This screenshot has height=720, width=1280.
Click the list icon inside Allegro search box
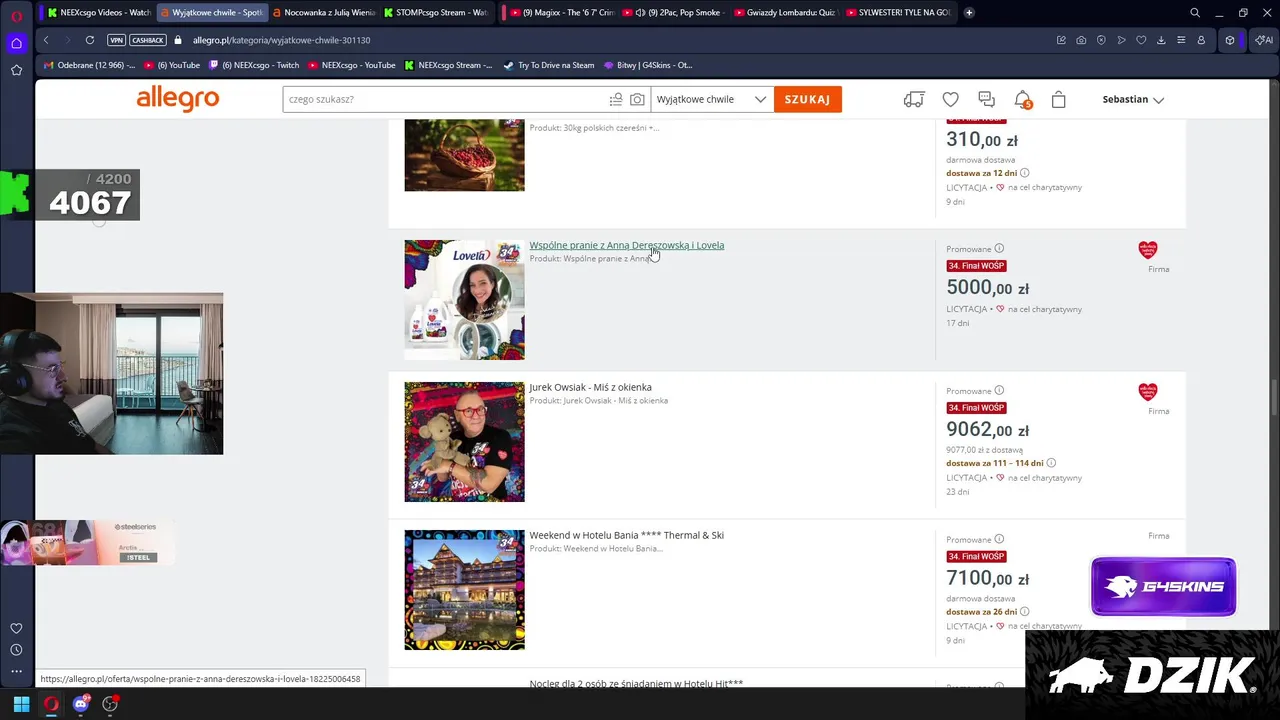pyautogui.click(x=616, y=99)
